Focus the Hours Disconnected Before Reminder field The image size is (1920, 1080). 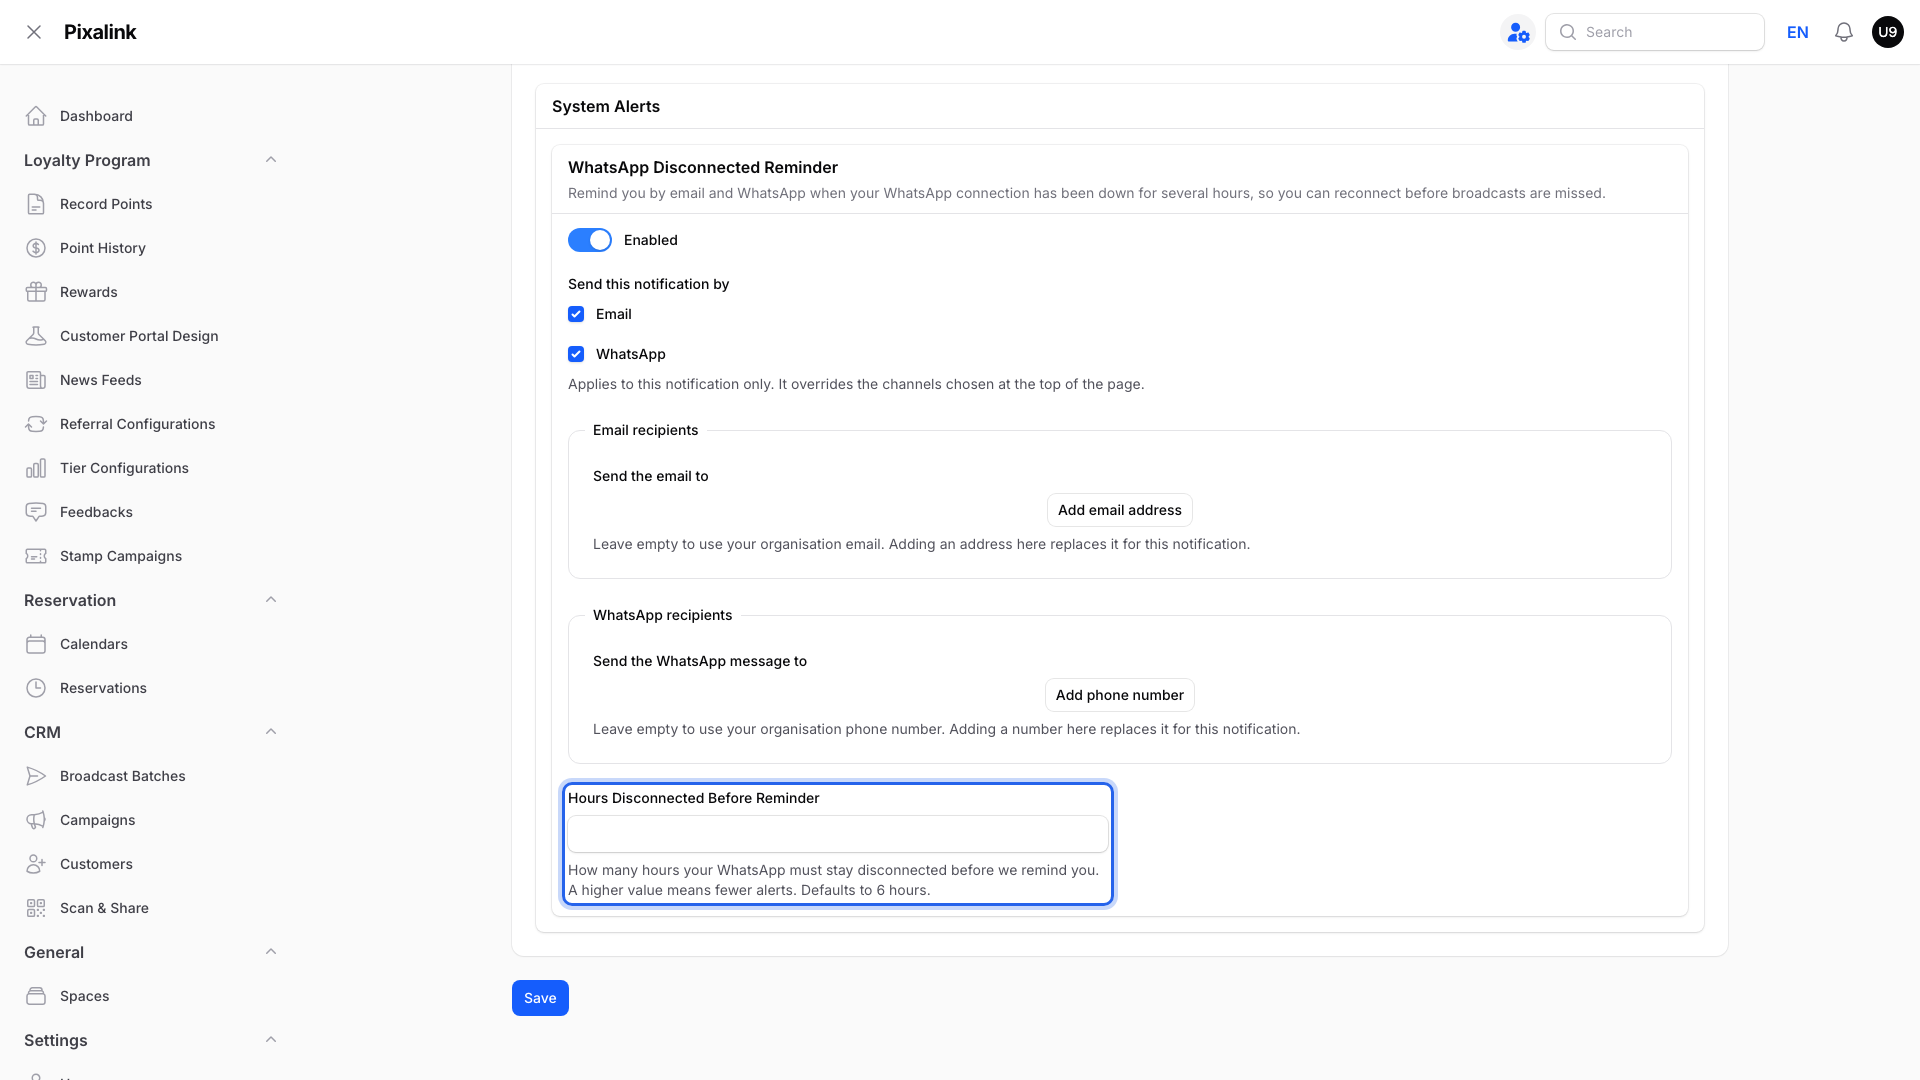point(838,834)
